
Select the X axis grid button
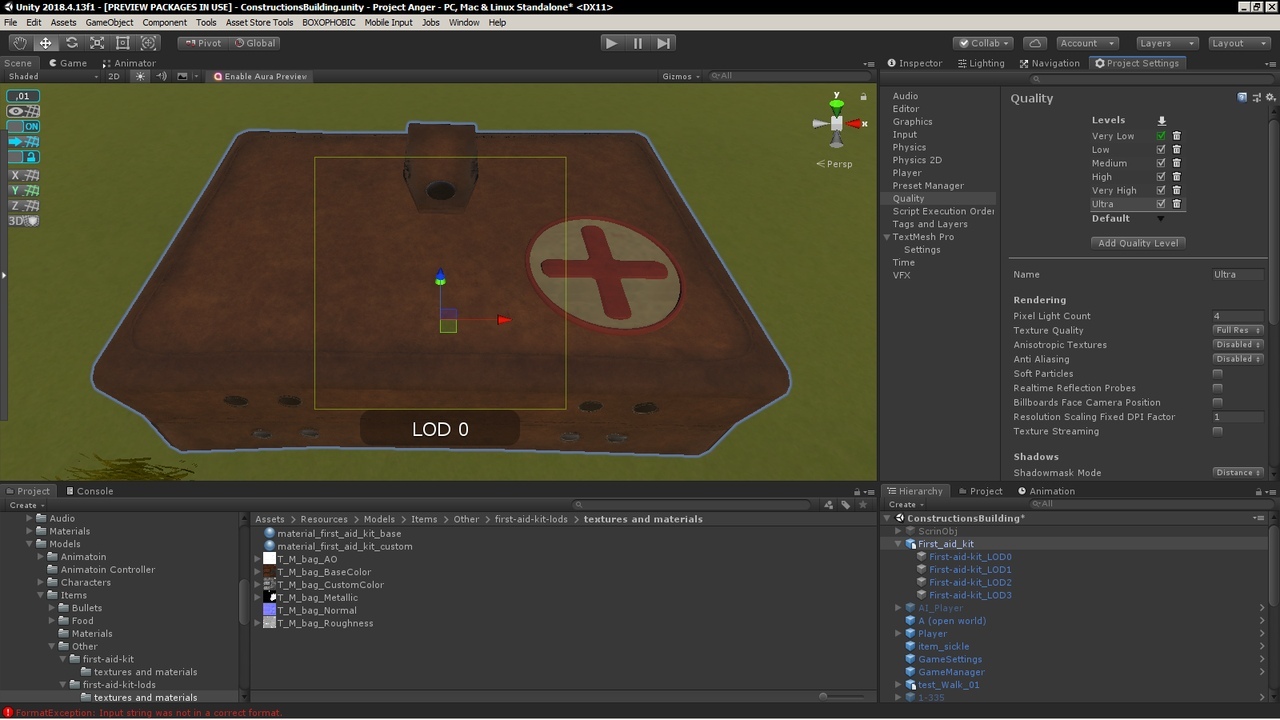[23, 176]
